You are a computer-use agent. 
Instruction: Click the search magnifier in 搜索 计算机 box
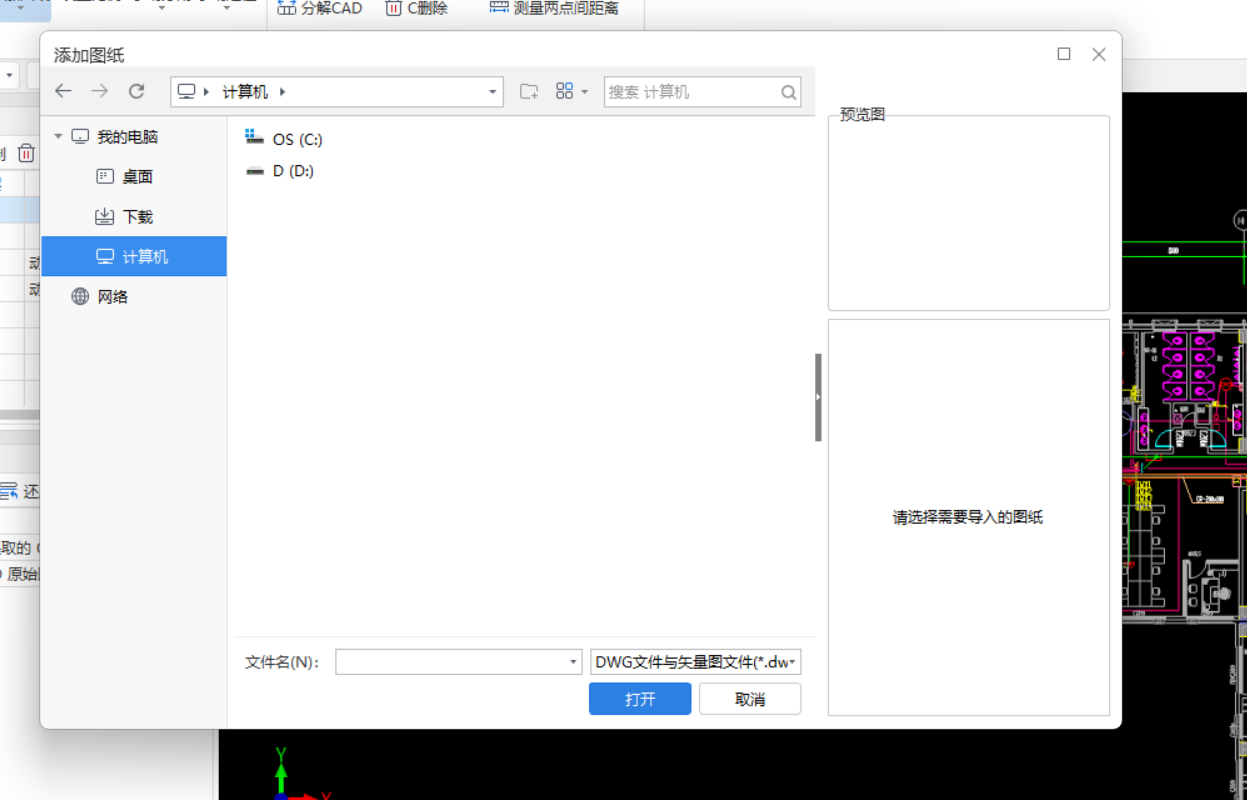coord(788,91)
